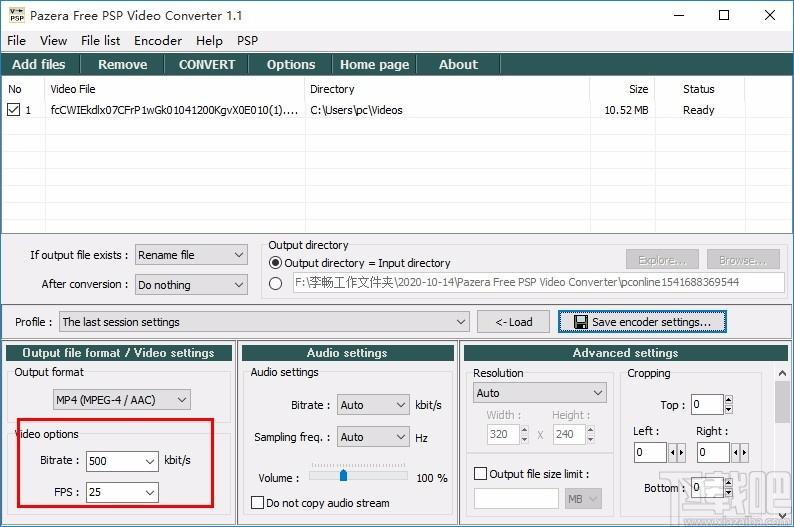Image resolution: width=794 pixels, height=527 pixels.
Task: Expand the 'After conversion' dropdown
Action: [191, 285]
